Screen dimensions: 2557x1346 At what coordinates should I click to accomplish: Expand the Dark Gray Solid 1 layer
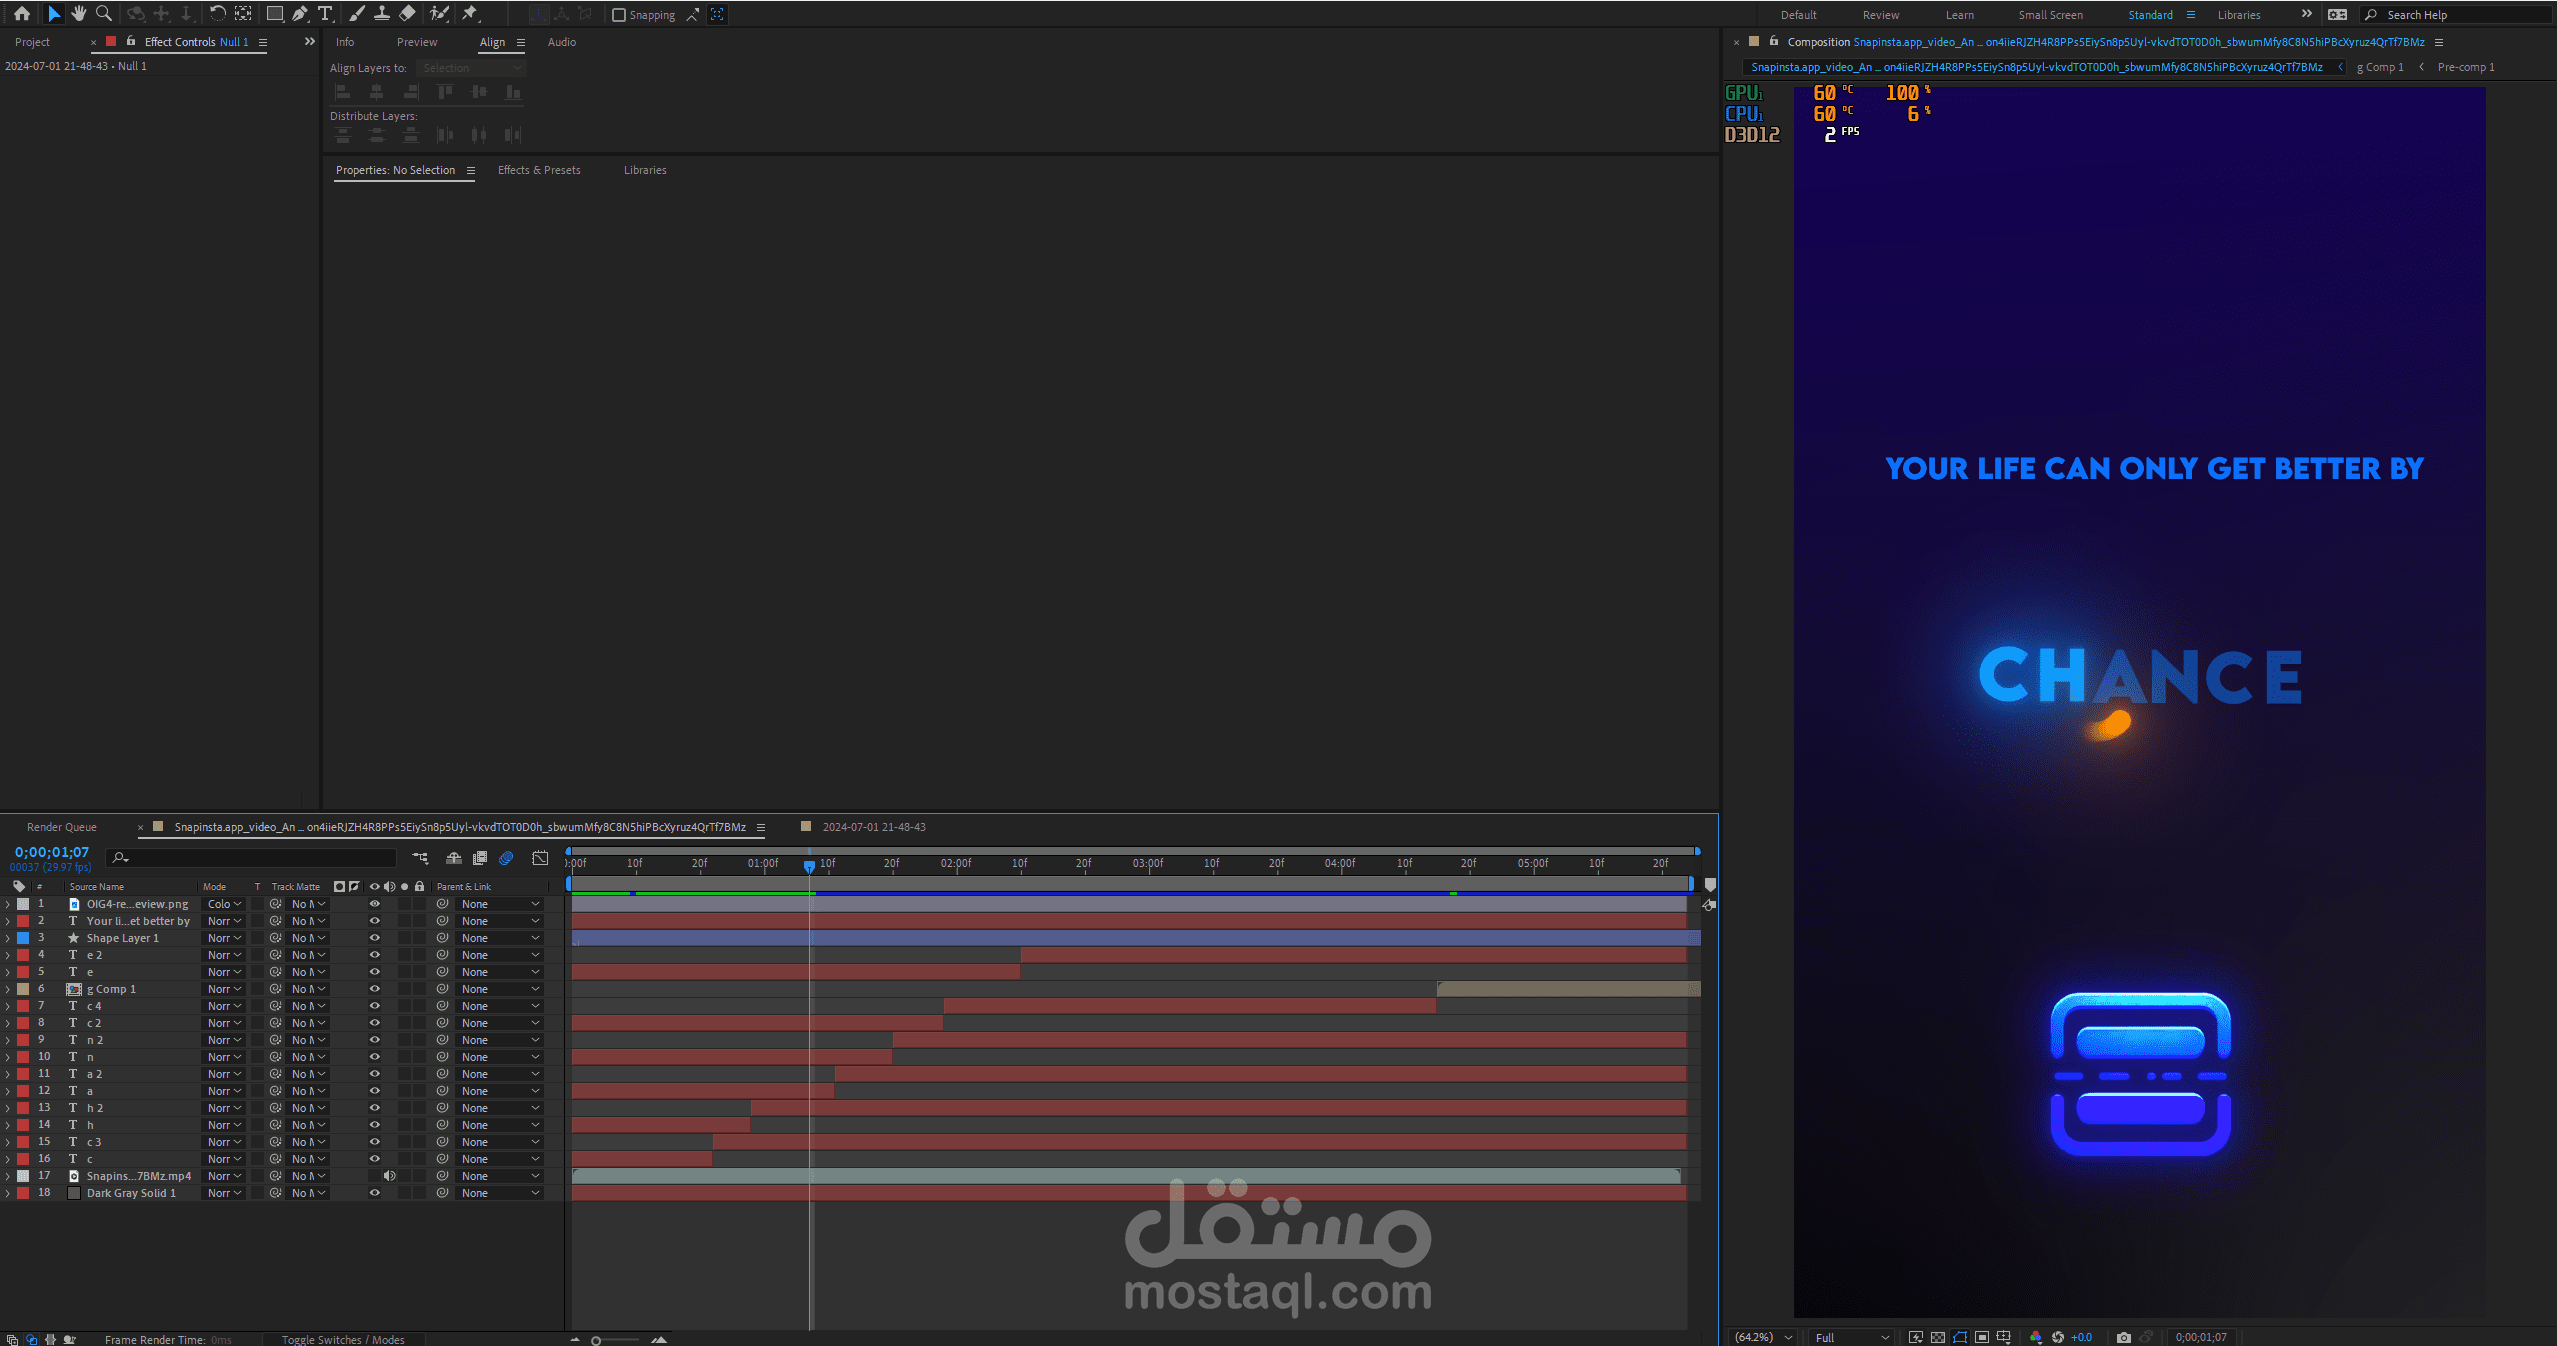(x=8, y=1193)
